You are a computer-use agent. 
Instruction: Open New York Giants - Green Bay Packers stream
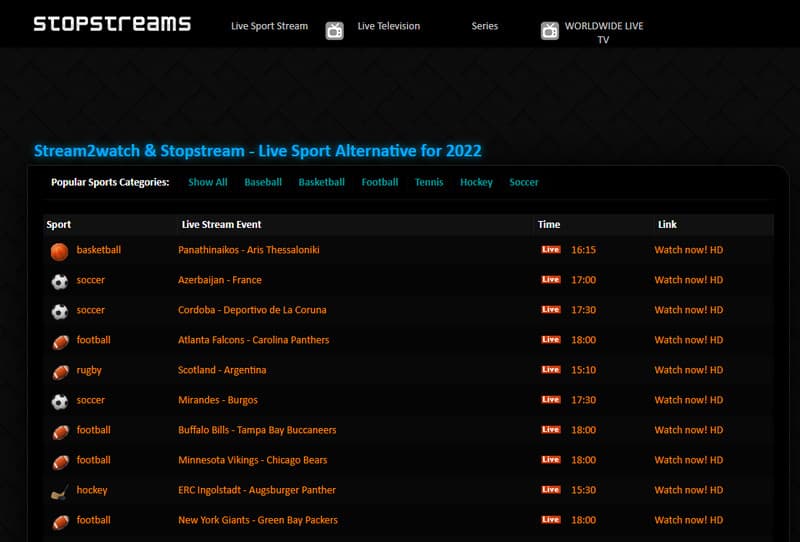tap(258, 520)
